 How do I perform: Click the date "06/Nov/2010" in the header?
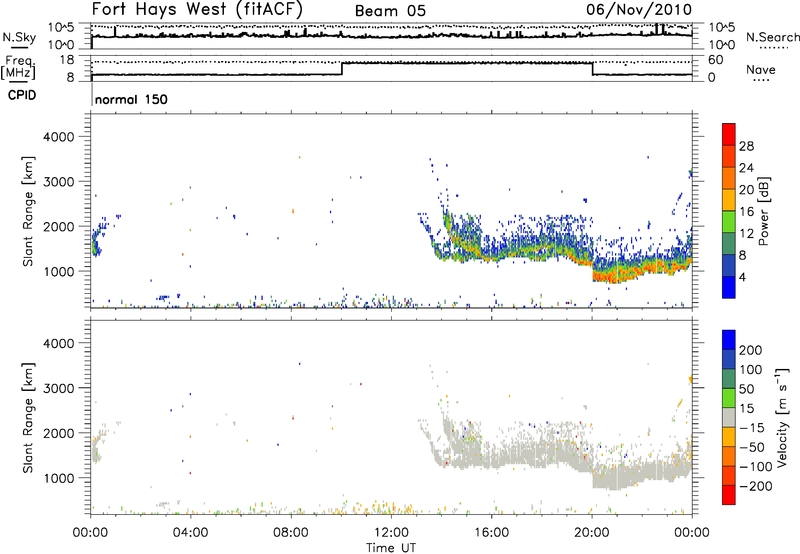point(639,9)
